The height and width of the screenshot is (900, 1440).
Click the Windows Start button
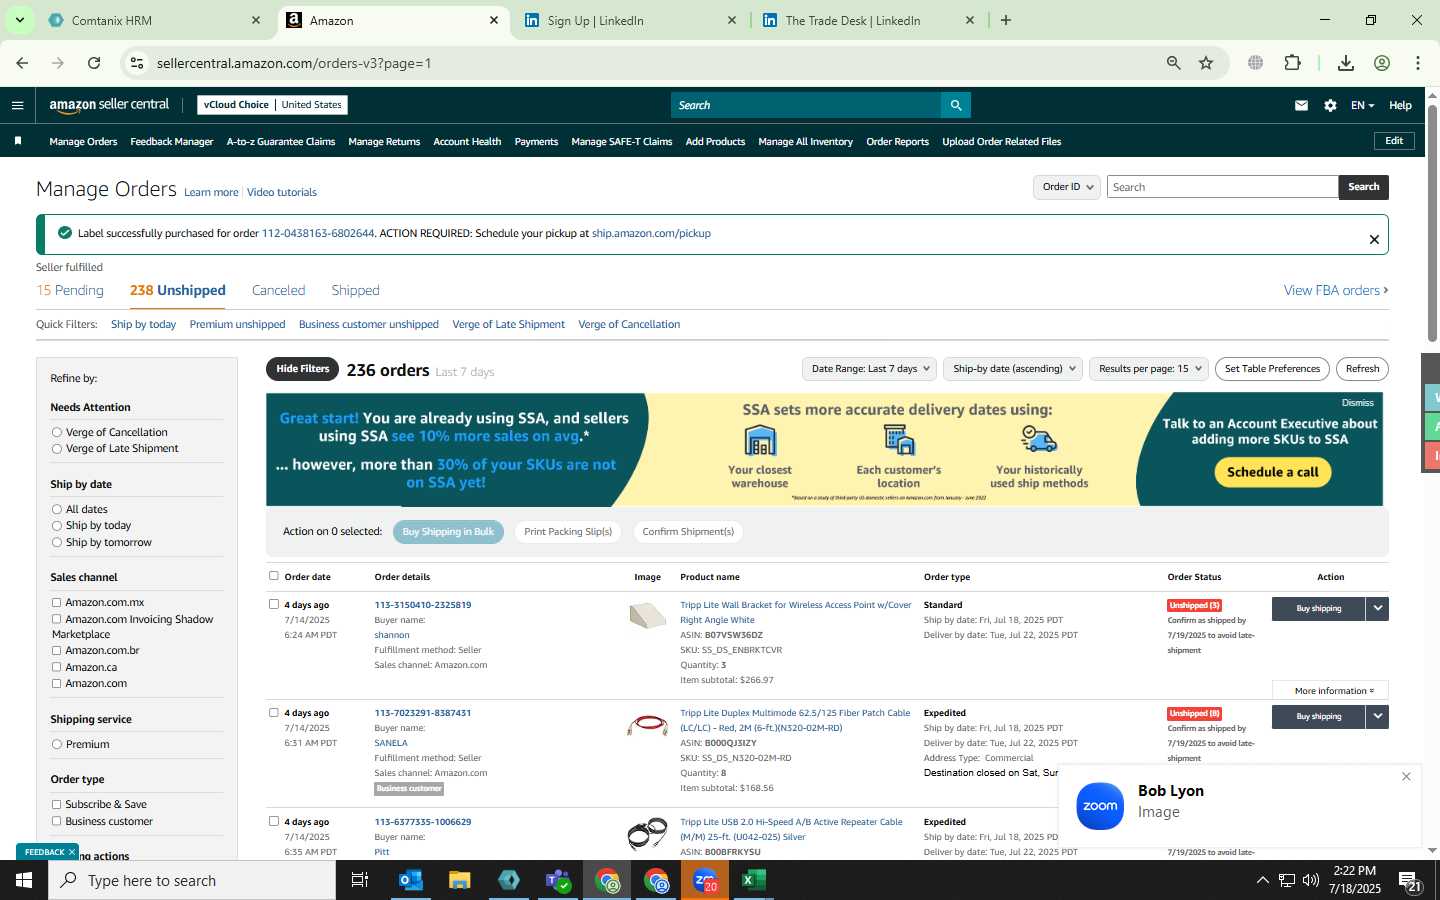pos(24,880)
